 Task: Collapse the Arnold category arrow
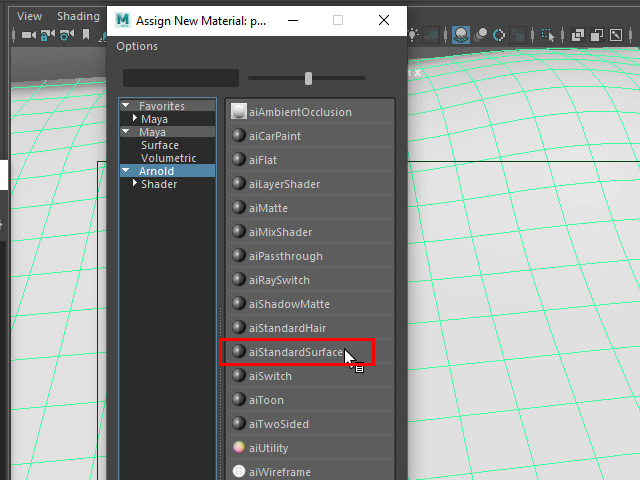pyautogui.click(x=126, y=171)
